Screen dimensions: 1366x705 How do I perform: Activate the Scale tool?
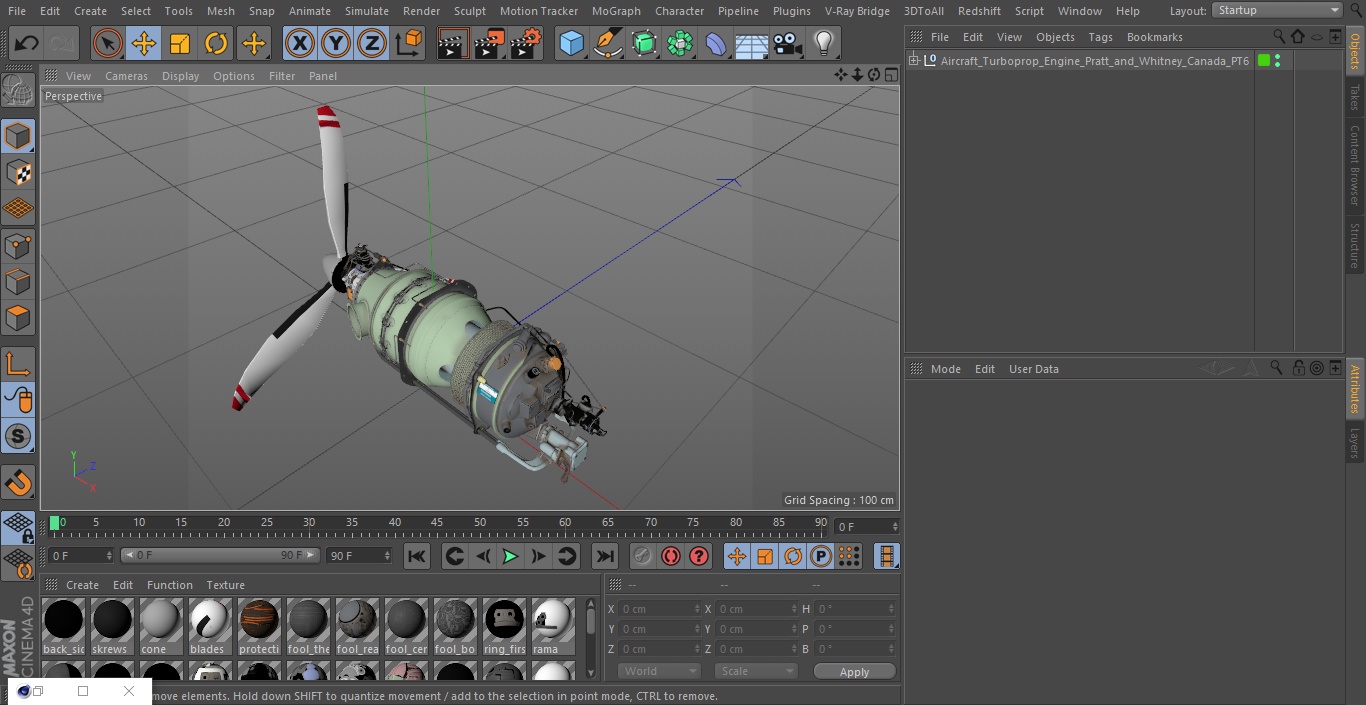[x=180, y=43]
